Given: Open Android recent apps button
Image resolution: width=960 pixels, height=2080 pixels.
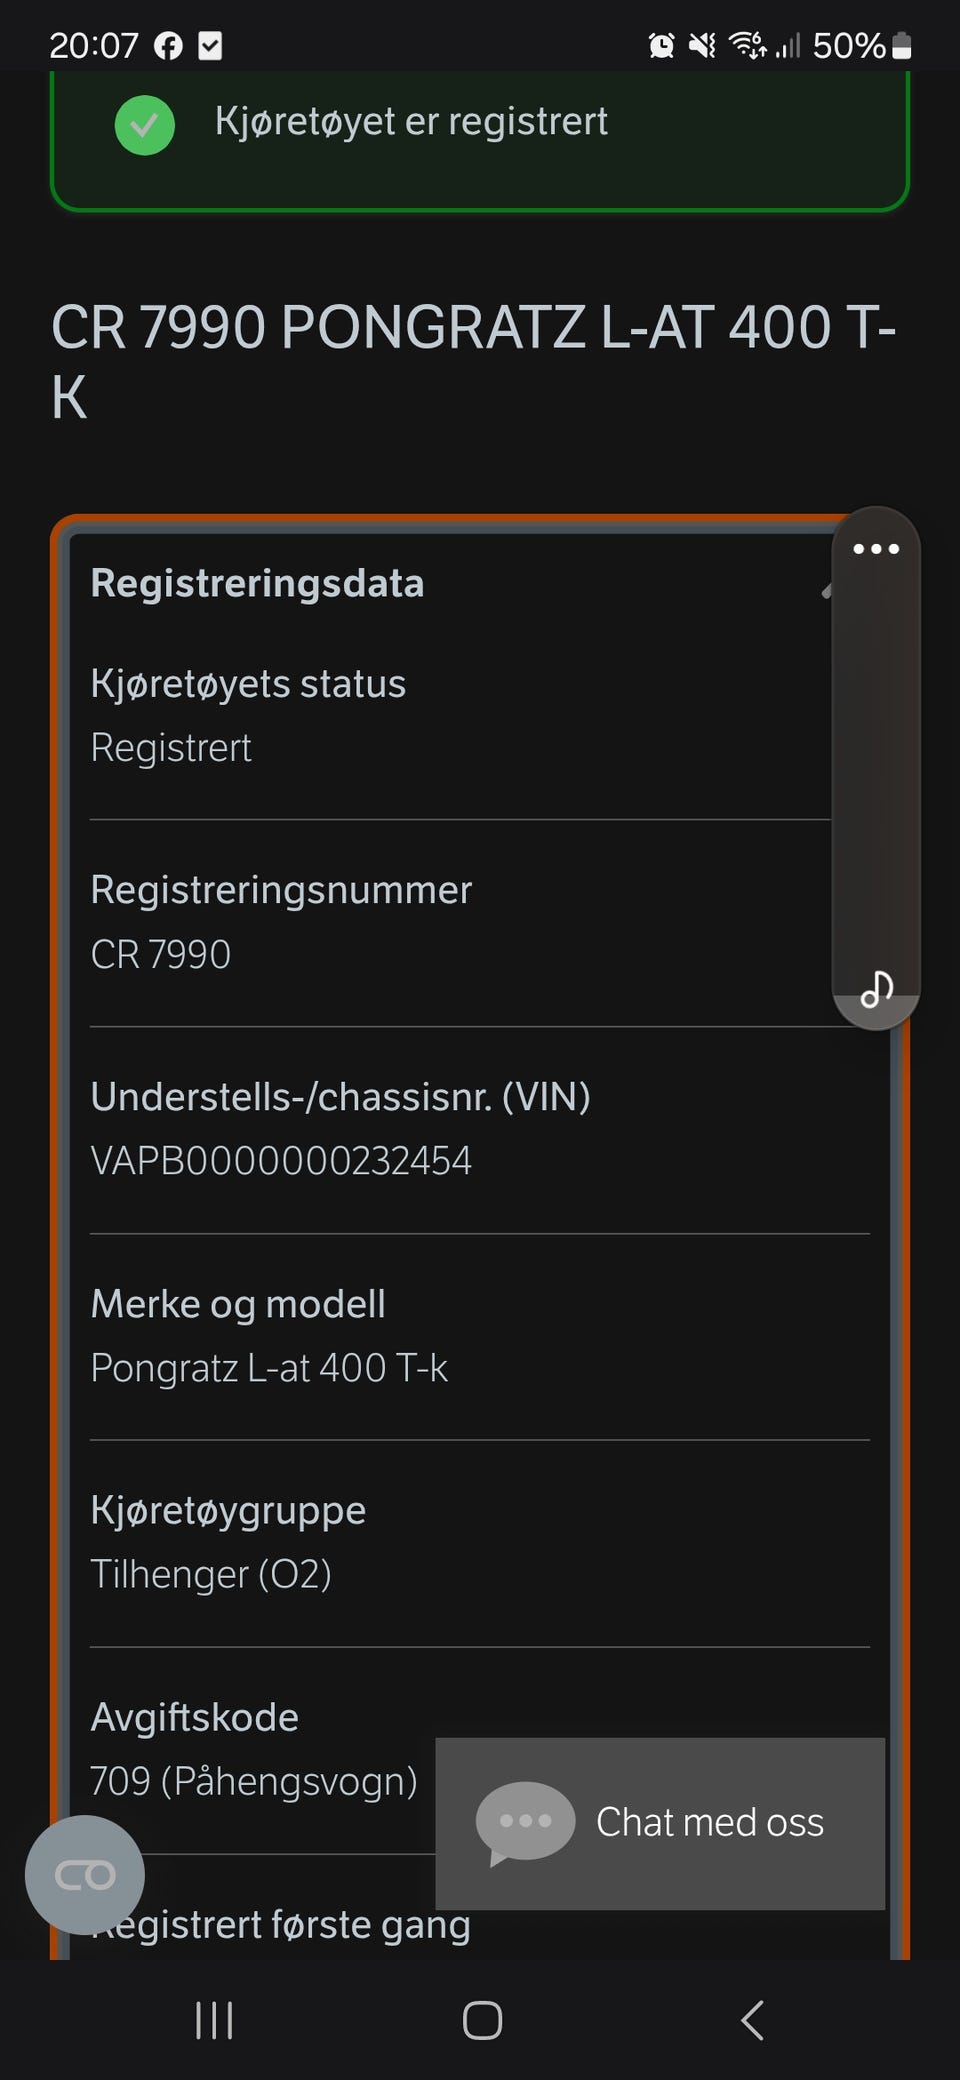Looking at the screenshot, I should (214, 2020).
